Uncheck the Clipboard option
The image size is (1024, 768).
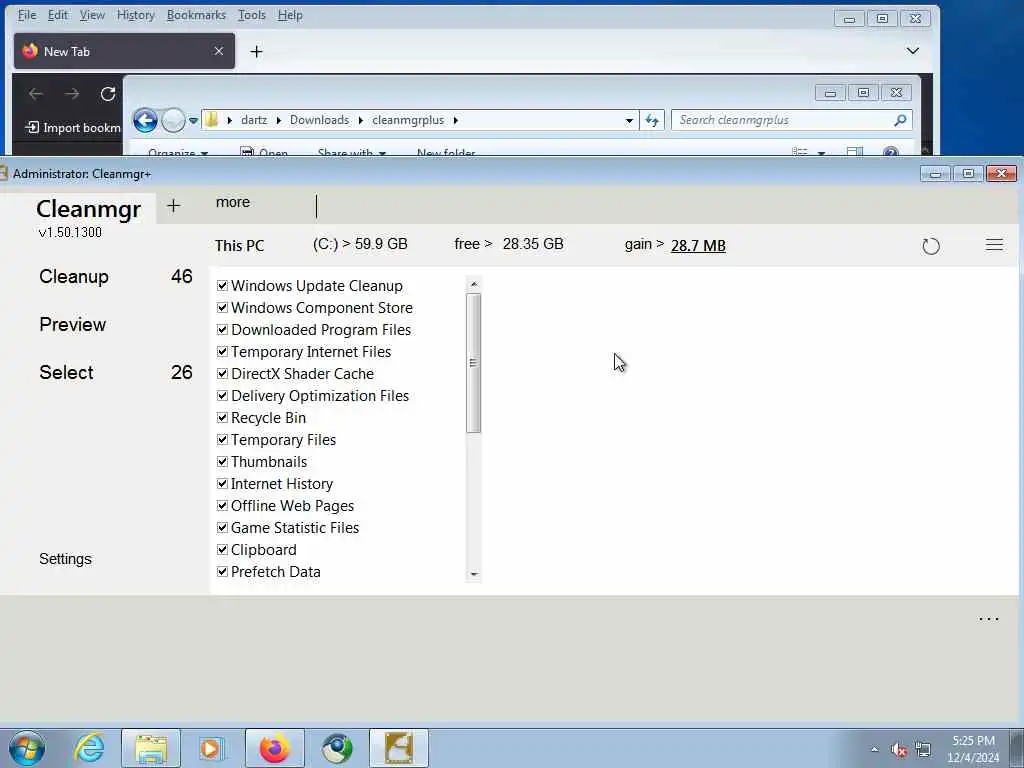tap(222, 550)
